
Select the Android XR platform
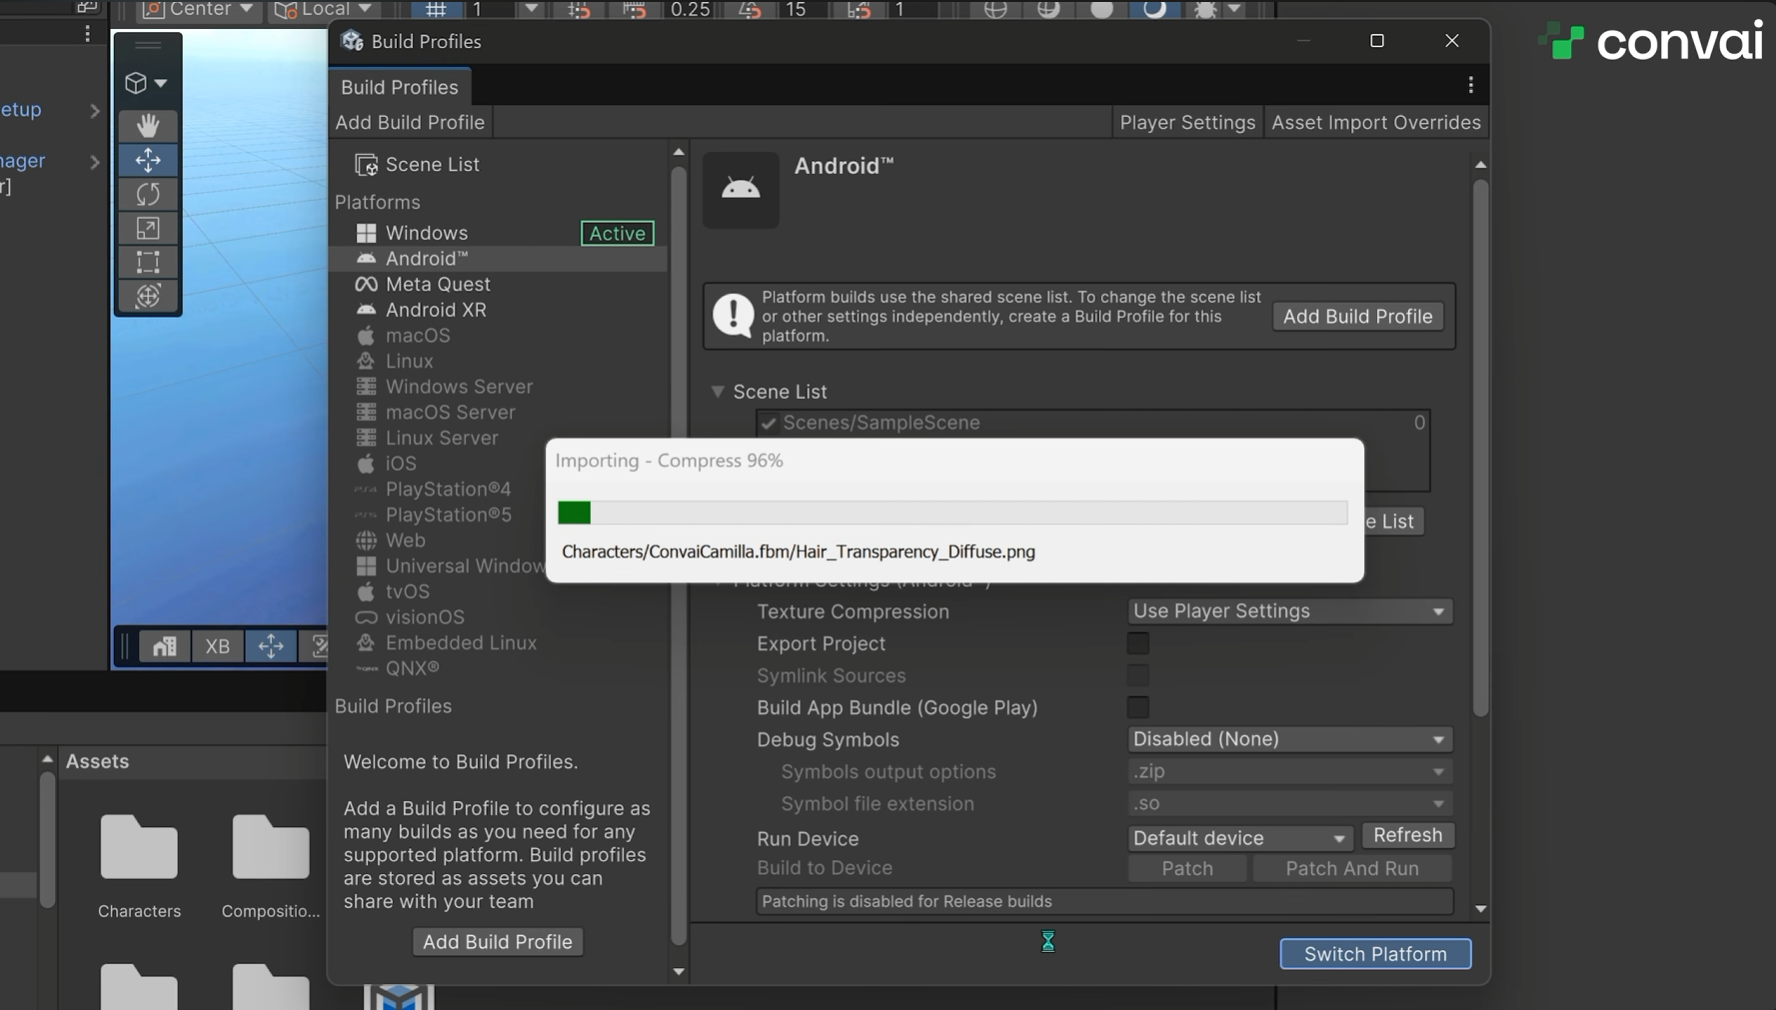498,310
